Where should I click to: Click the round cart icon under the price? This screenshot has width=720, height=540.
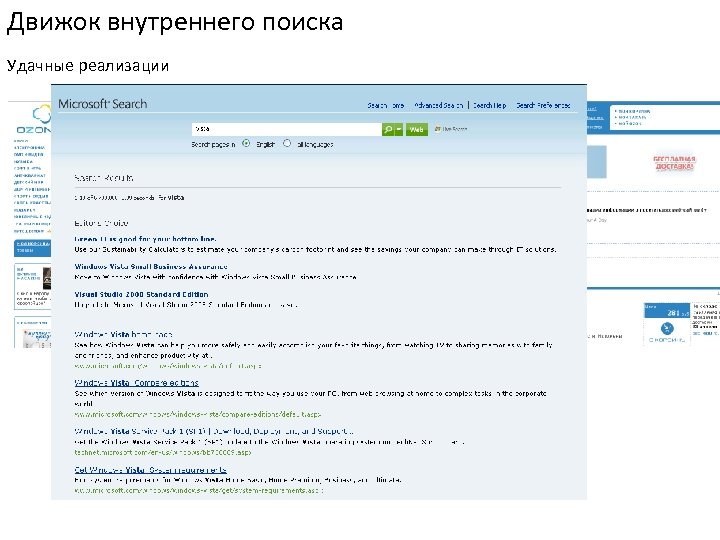tap(667, 328)
